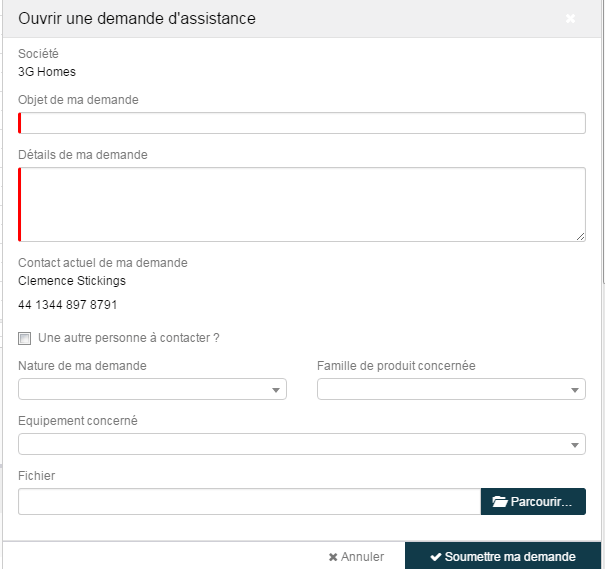Screen dimensions: 605x569
Task: Click 'Contact actuel de ma demande' label
Action: coord(103,263)
